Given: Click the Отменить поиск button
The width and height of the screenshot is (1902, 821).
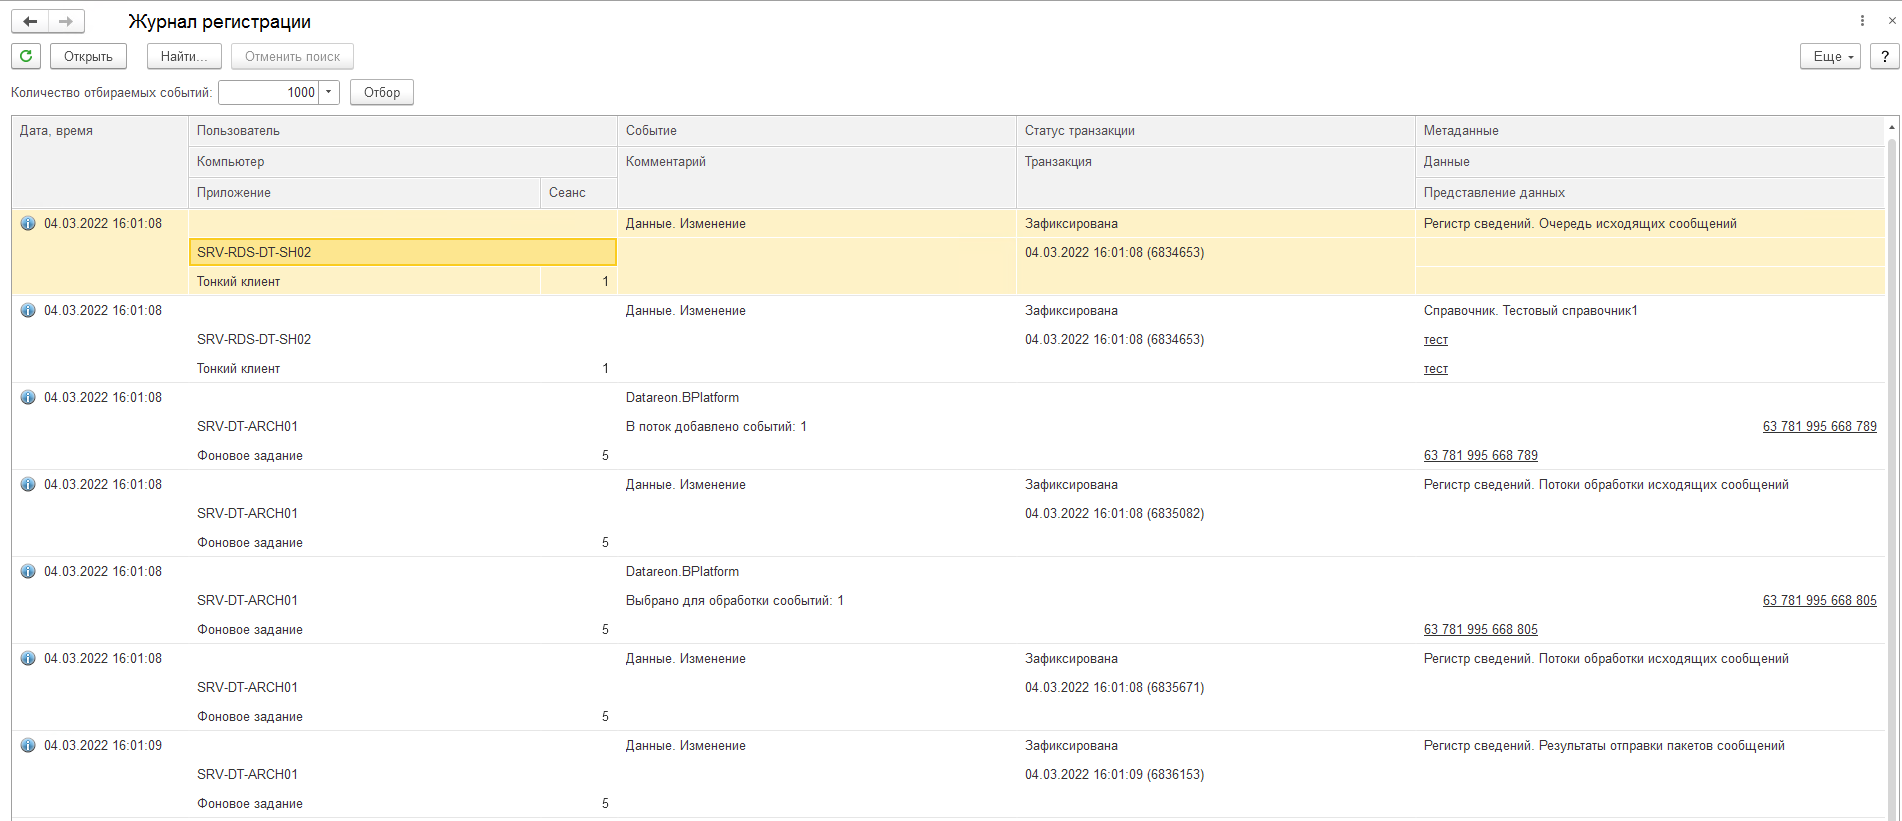Looking at the screenshot, I should pyautogui.click(x=292, y=56).
